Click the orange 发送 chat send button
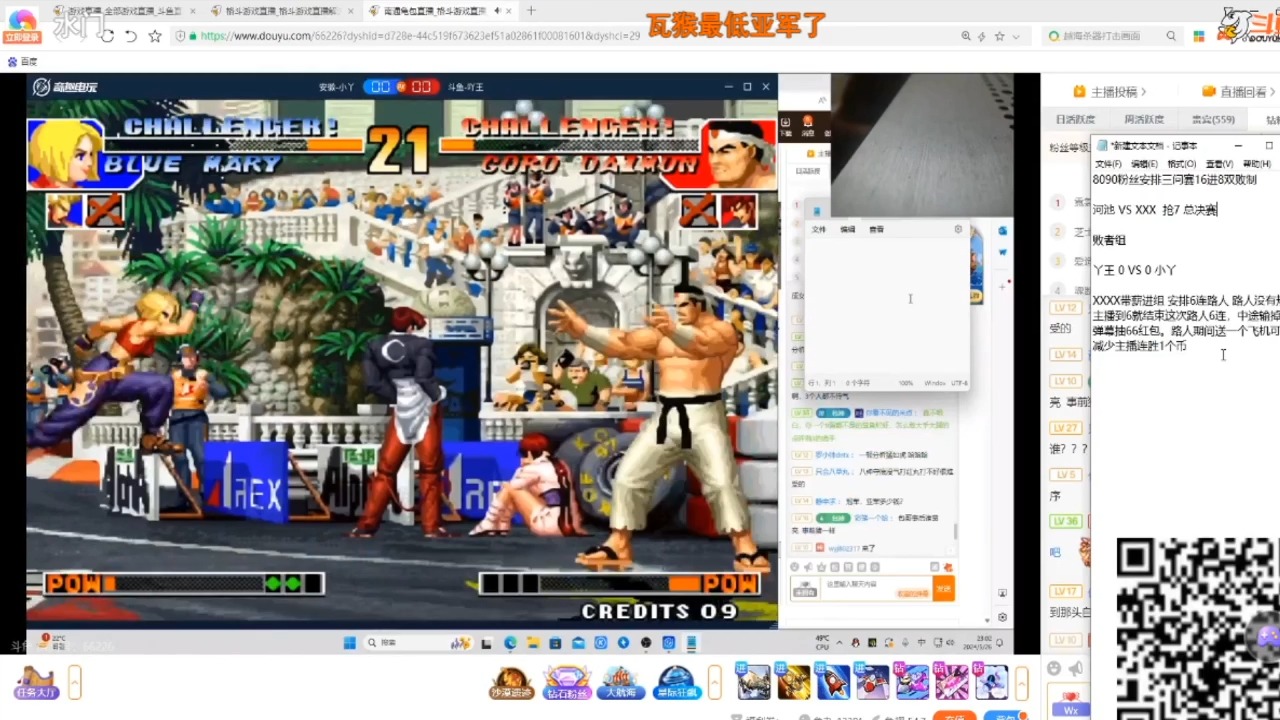1280x720 pixels. (943, 589)
